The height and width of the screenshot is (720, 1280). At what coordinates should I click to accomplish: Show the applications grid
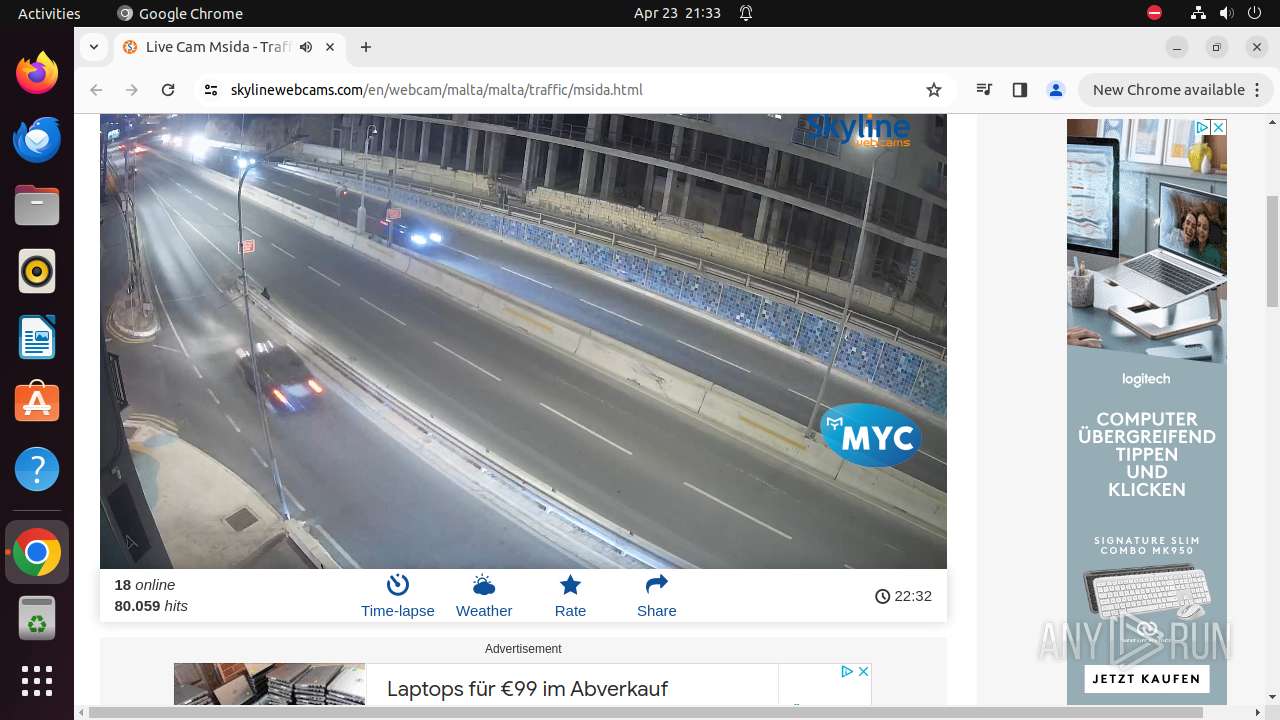pyautogui.click(x=37, y=681)
